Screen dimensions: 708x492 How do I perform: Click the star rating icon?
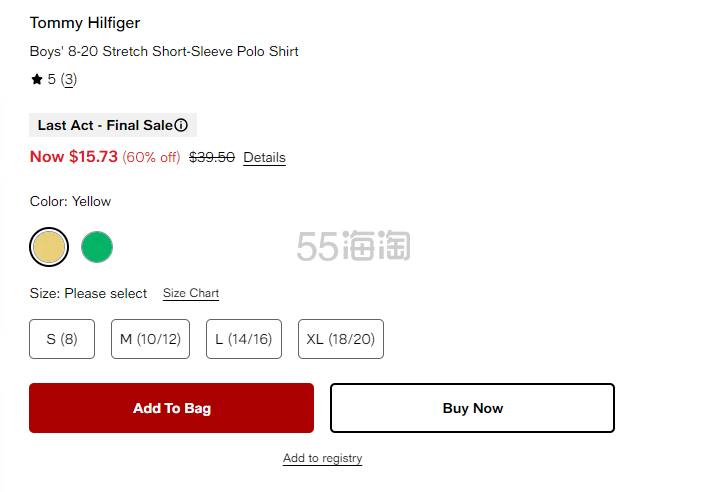(x=37, y=79)
